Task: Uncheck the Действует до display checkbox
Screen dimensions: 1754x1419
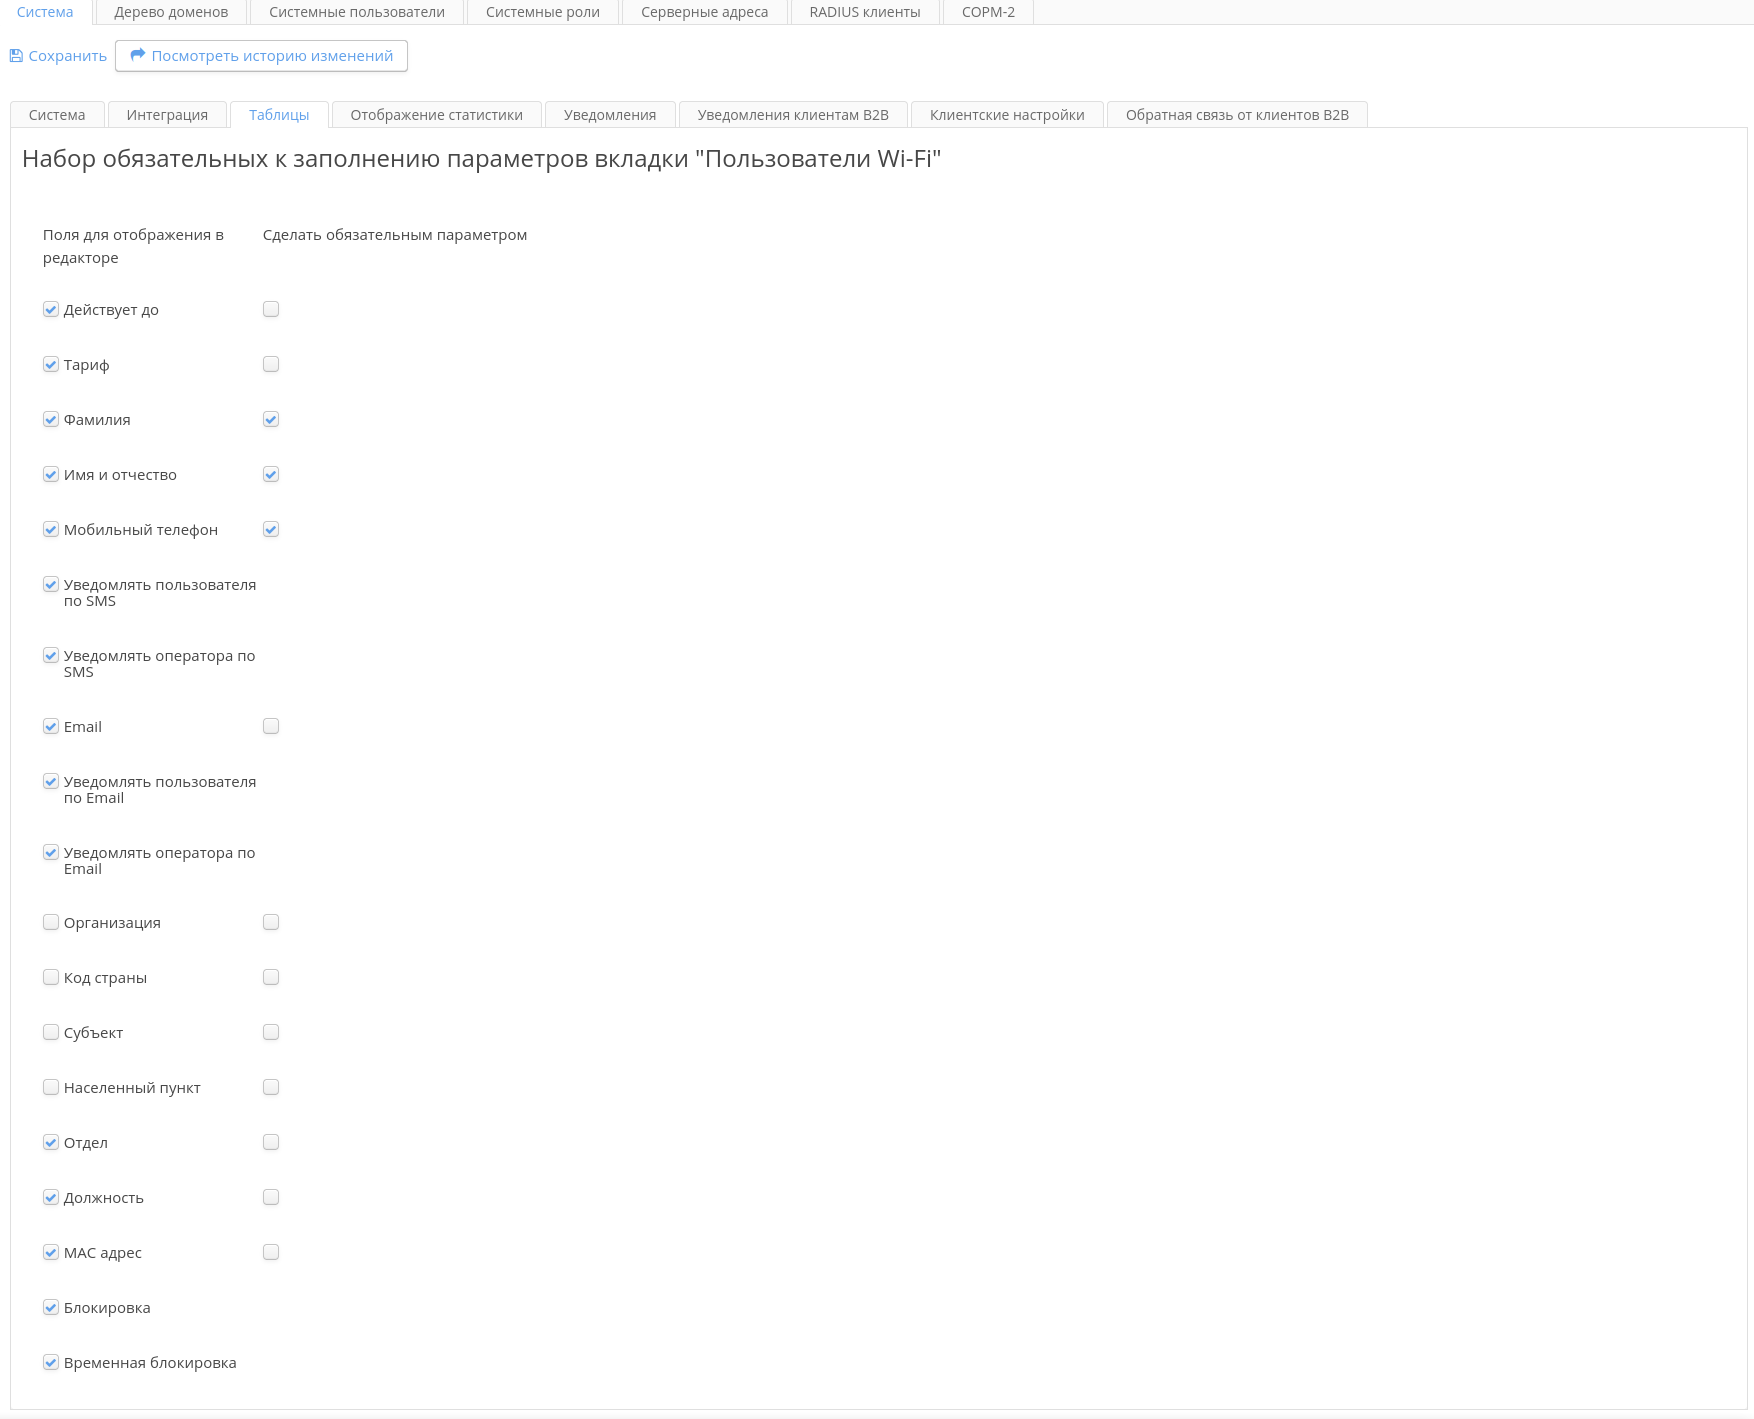Action: [51, 310]
